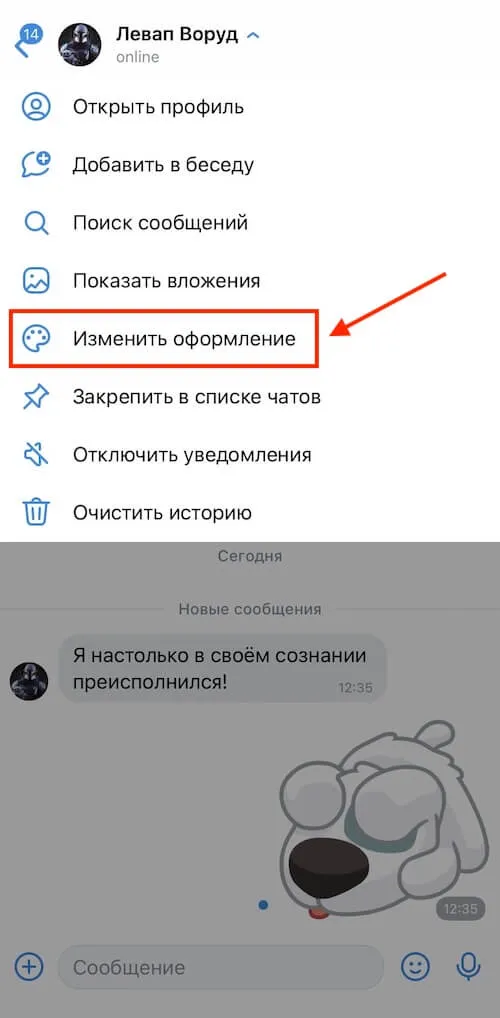
Task: Tap the trash bin icon
Action: tap(36, 513)
